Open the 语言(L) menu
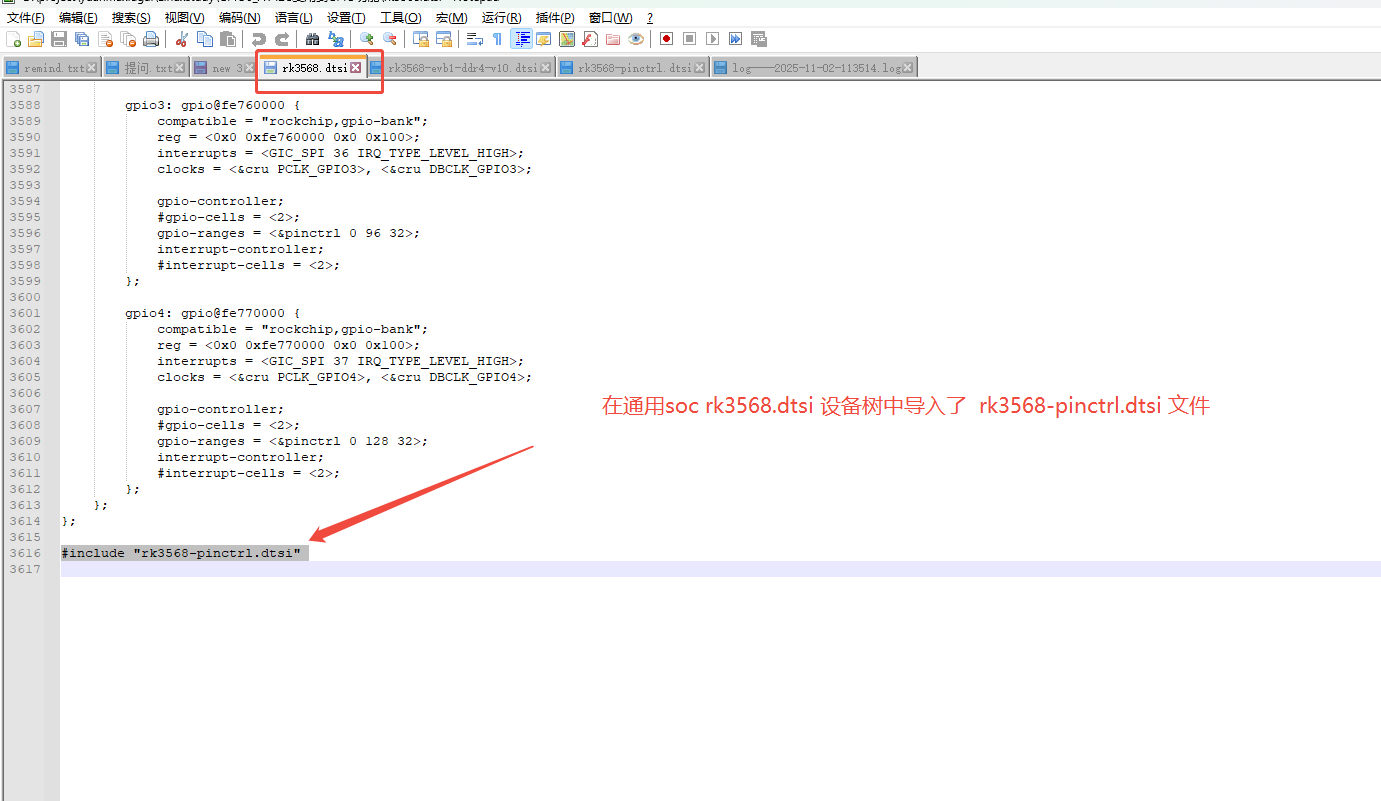This screenshot has height=801, width=1381. coord(293,18)
